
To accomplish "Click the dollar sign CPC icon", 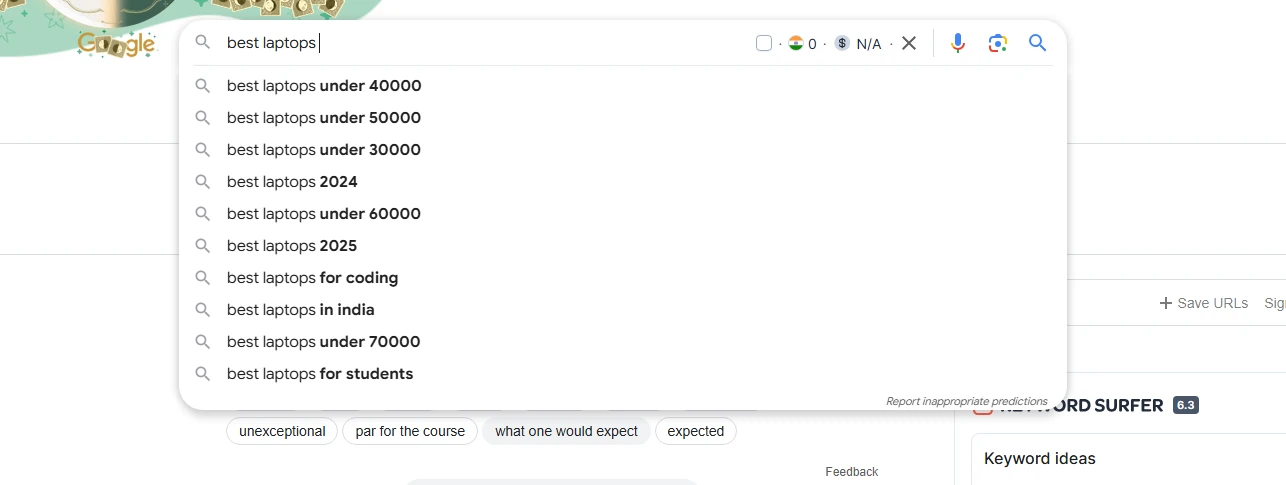I will 842,43.
